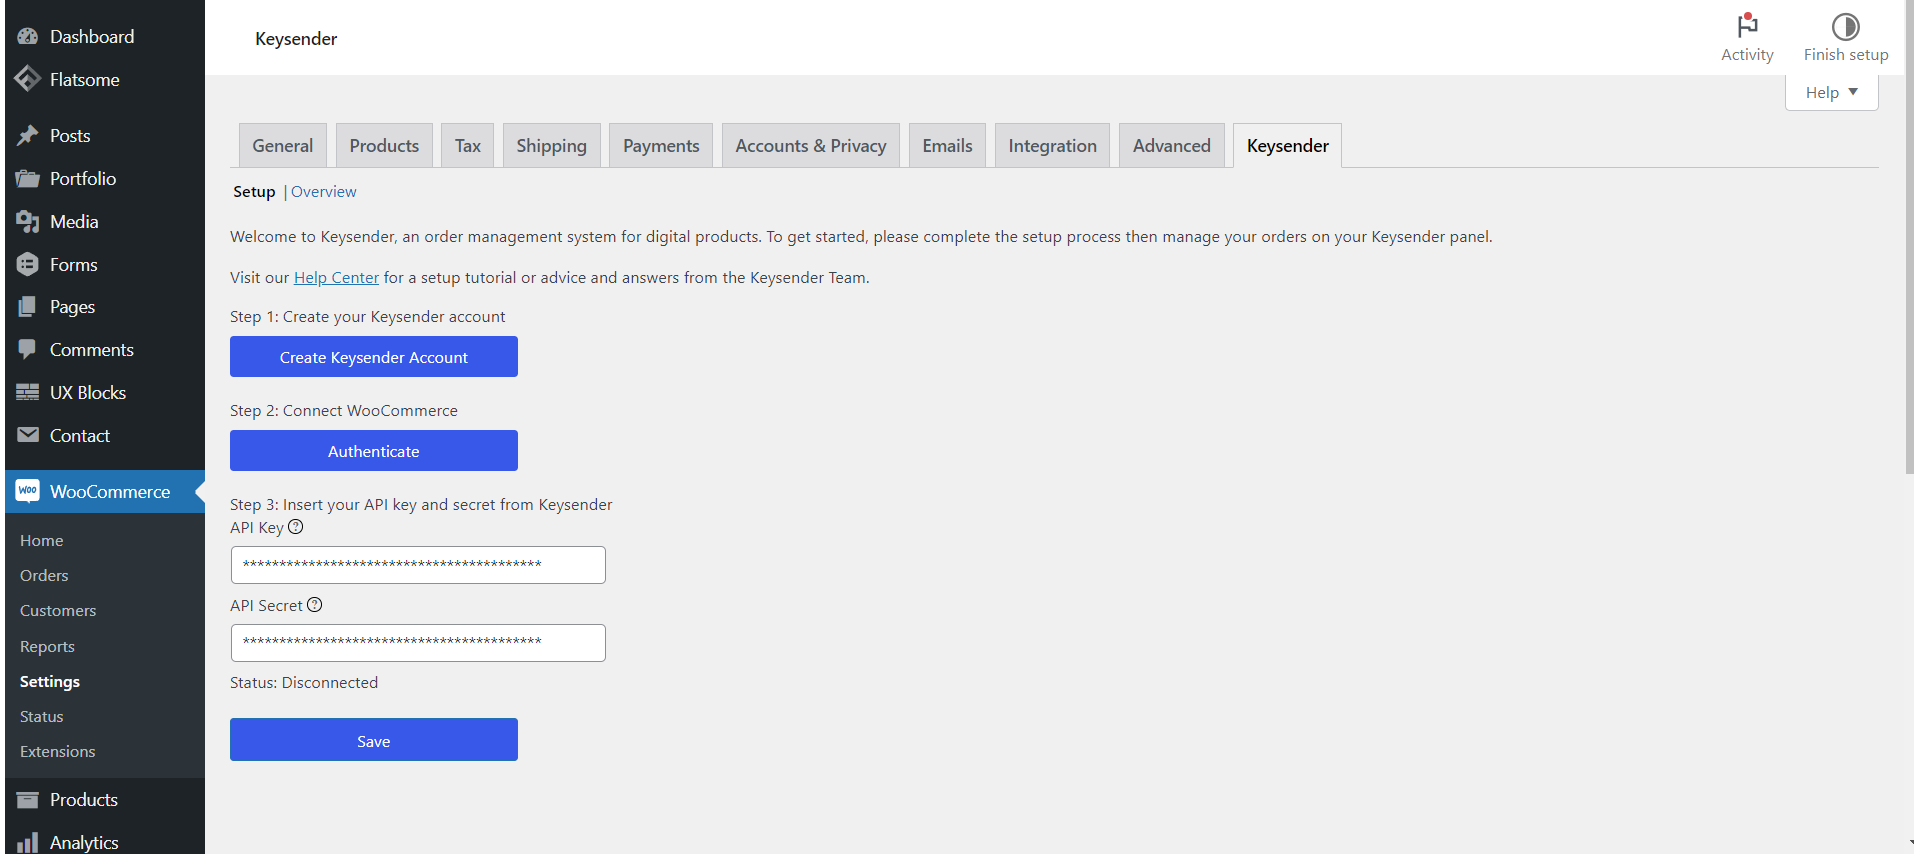Click the page vertical scrollbar
The width and height of the screenshot is (1920, 854).
coord(1910,238)
